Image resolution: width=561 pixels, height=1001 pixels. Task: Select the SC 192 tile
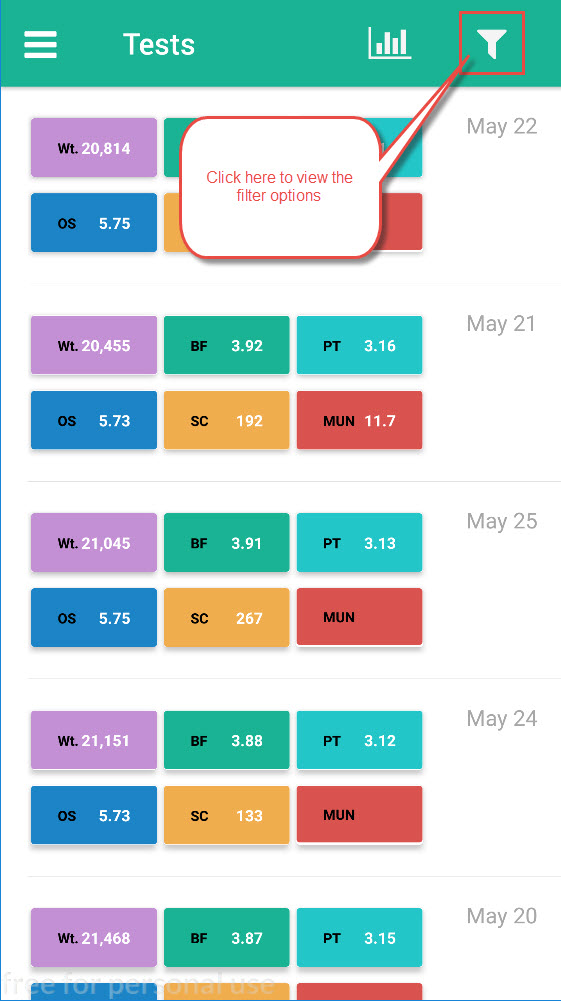click(227, 421)
